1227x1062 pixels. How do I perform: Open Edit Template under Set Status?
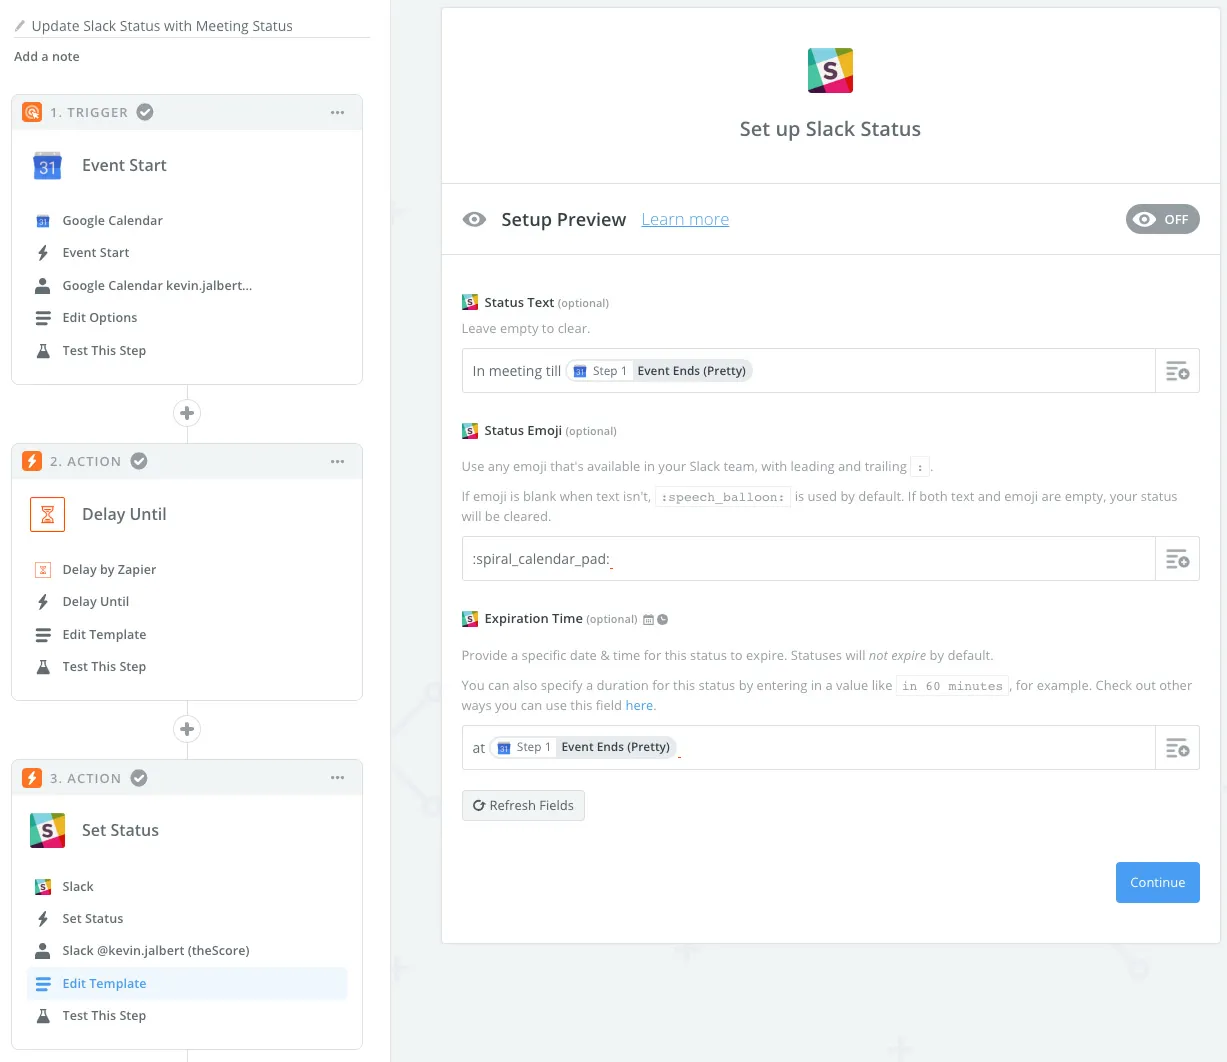pyautogui.click(x=187, y=984)
